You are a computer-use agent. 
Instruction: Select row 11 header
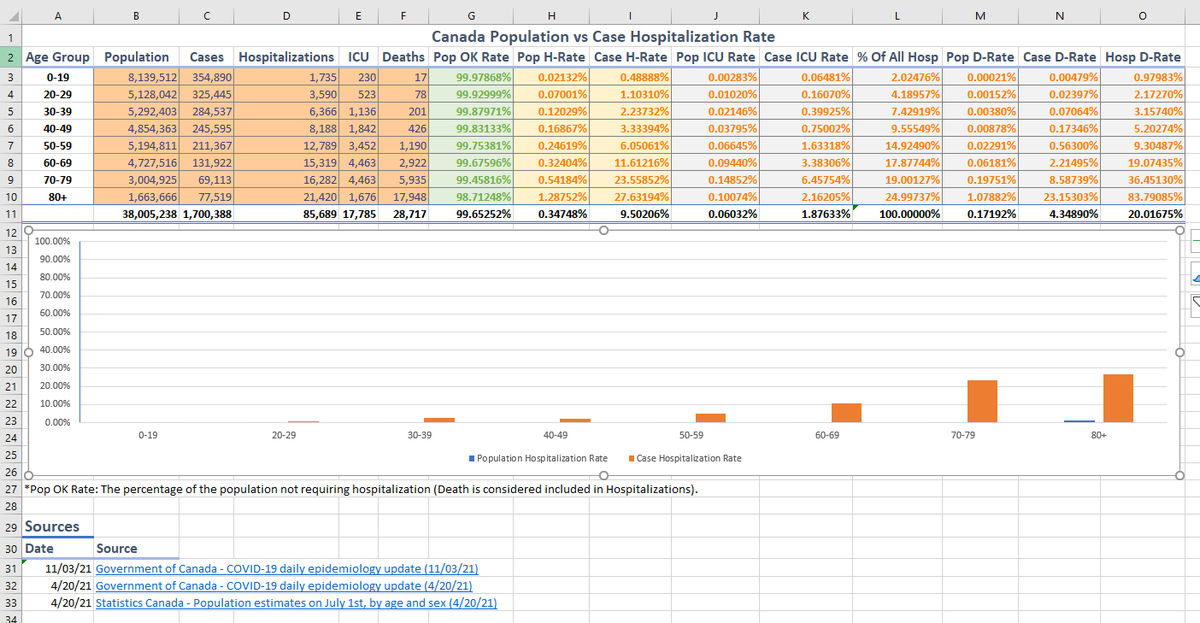10,214
